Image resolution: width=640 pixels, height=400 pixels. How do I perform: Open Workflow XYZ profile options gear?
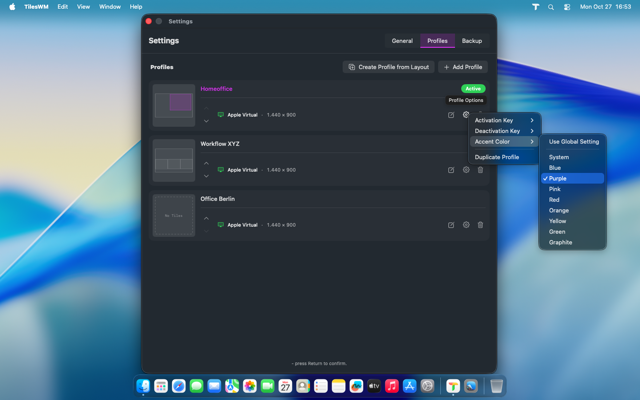coord(466,170)
